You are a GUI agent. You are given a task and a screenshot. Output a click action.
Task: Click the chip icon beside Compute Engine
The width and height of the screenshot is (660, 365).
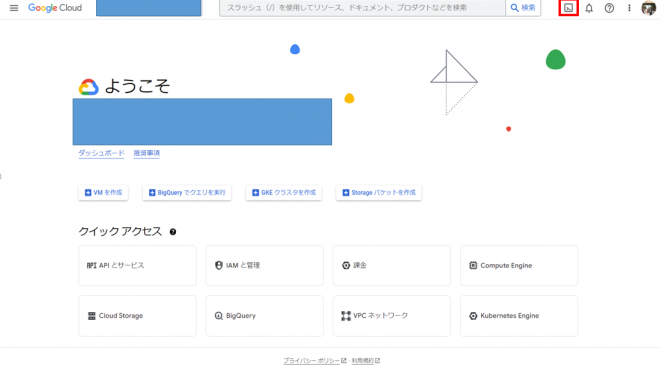click(473, 266)
